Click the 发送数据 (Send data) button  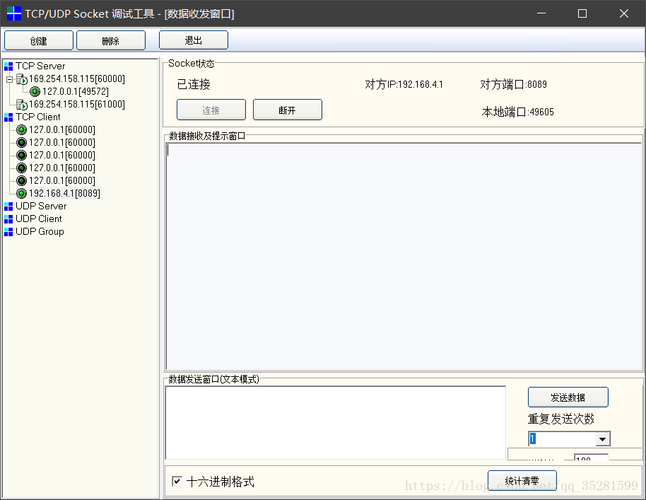[x=568, y=397]
